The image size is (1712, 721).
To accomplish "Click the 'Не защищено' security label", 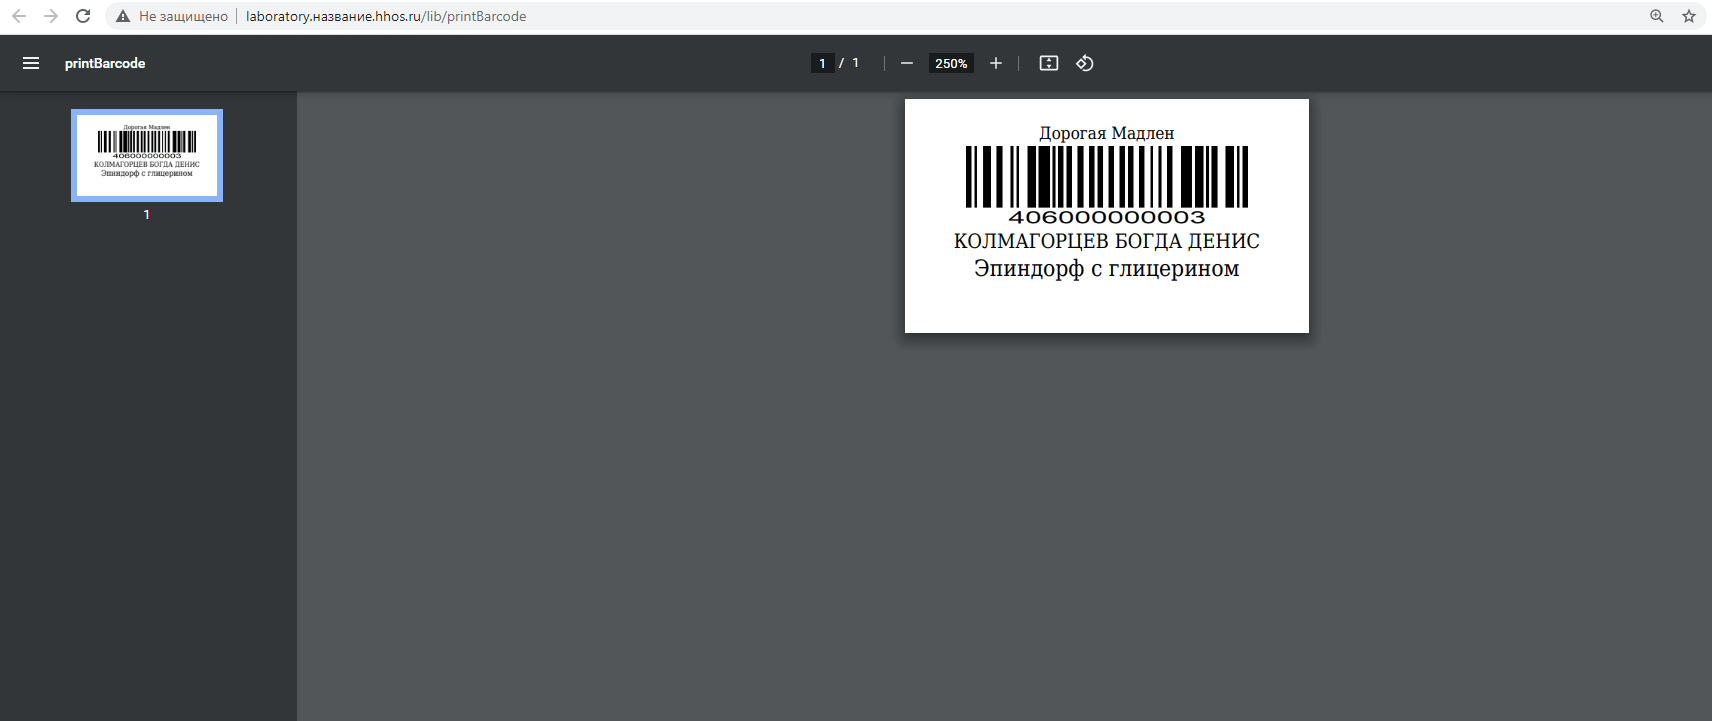I will (183, 16).
